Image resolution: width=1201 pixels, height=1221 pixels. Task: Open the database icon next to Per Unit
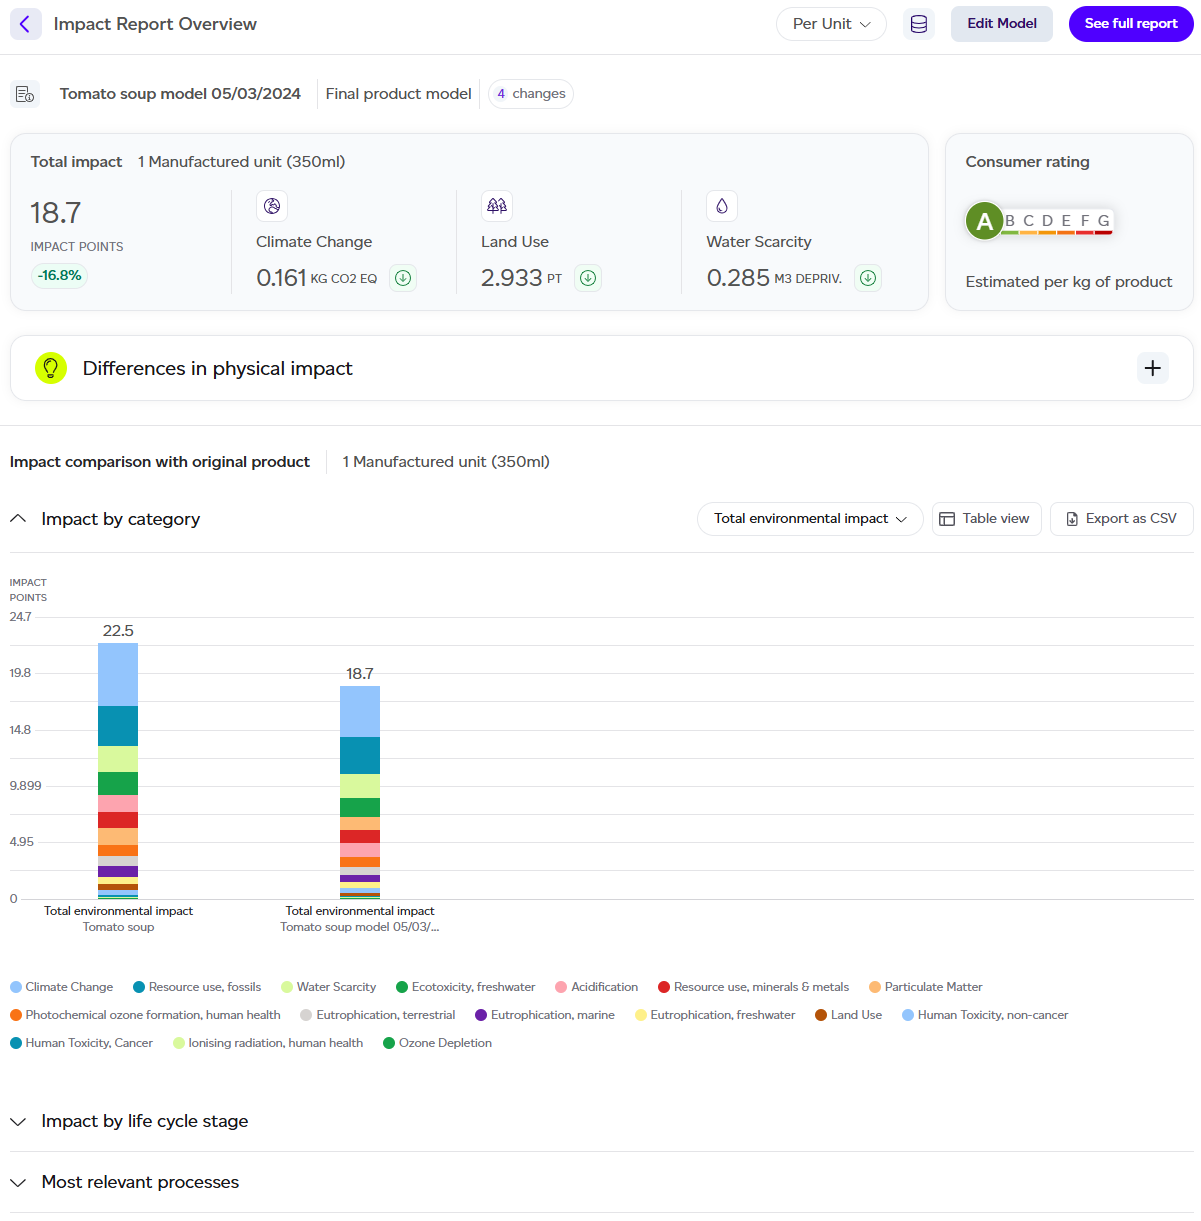918,24
